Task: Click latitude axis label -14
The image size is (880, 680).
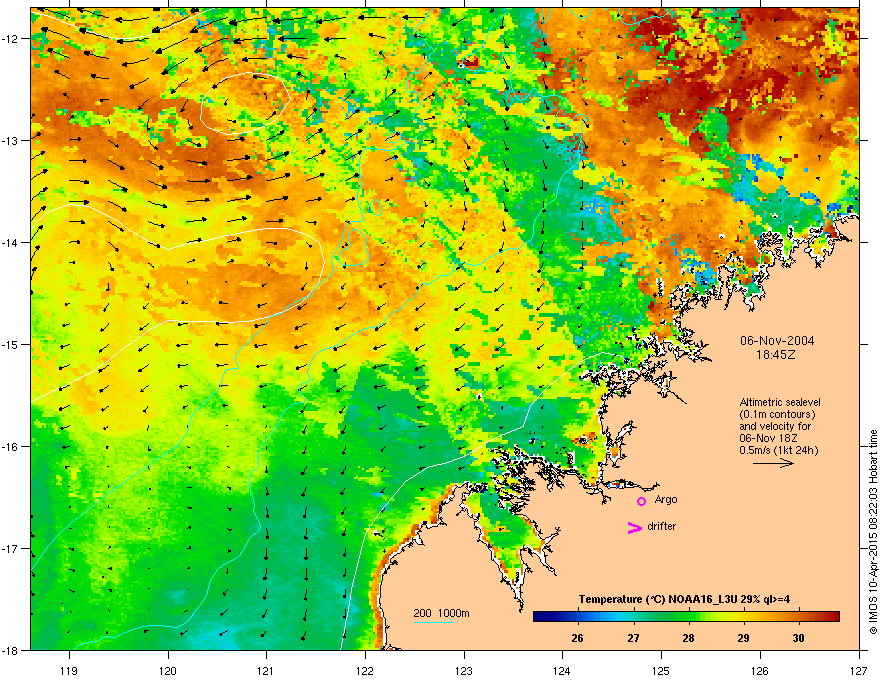Action: point(11,242)
